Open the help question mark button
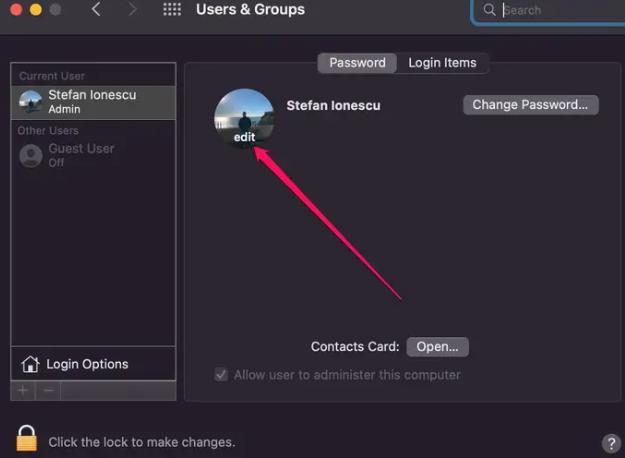Image resolution: width=625 pixels, height=458 pixels. [611, 443]
